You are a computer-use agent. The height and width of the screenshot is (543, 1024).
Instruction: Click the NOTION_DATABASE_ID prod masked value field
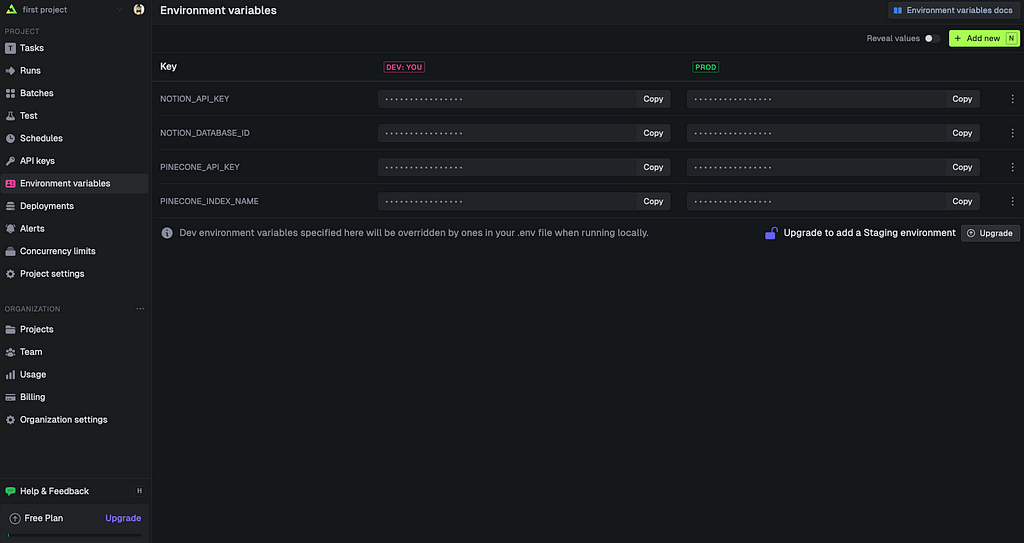[x=816, y=133]
